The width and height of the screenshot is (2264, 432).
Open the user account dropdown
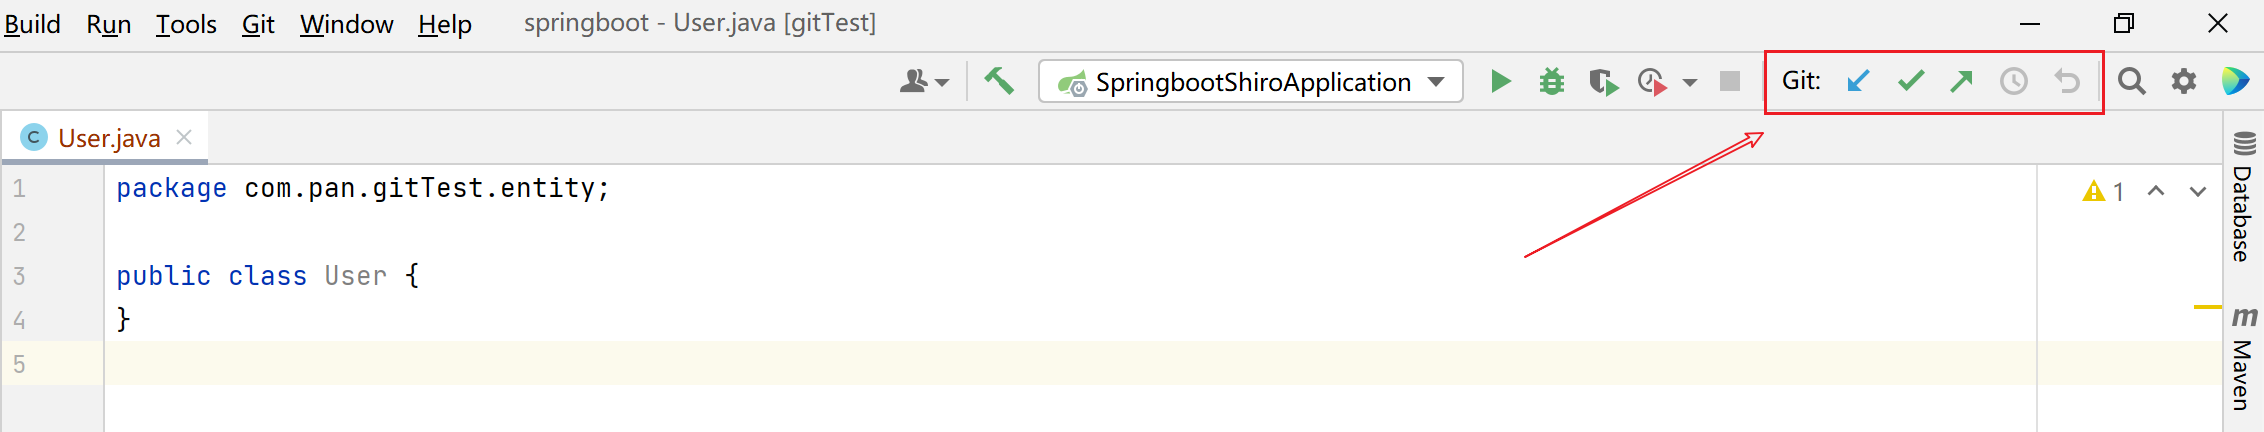(x=923, y=81)
